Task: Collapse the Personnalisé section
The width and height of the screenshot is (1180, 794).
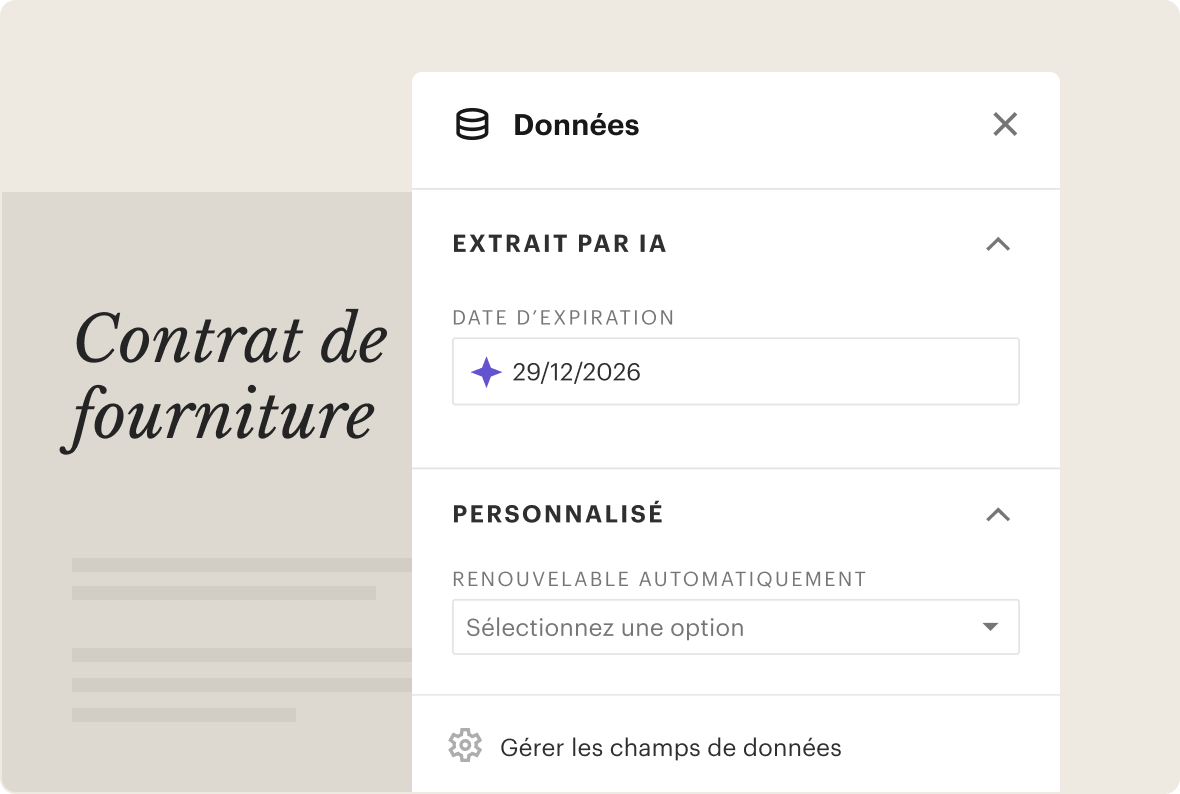Action: (x=998, y=515)
